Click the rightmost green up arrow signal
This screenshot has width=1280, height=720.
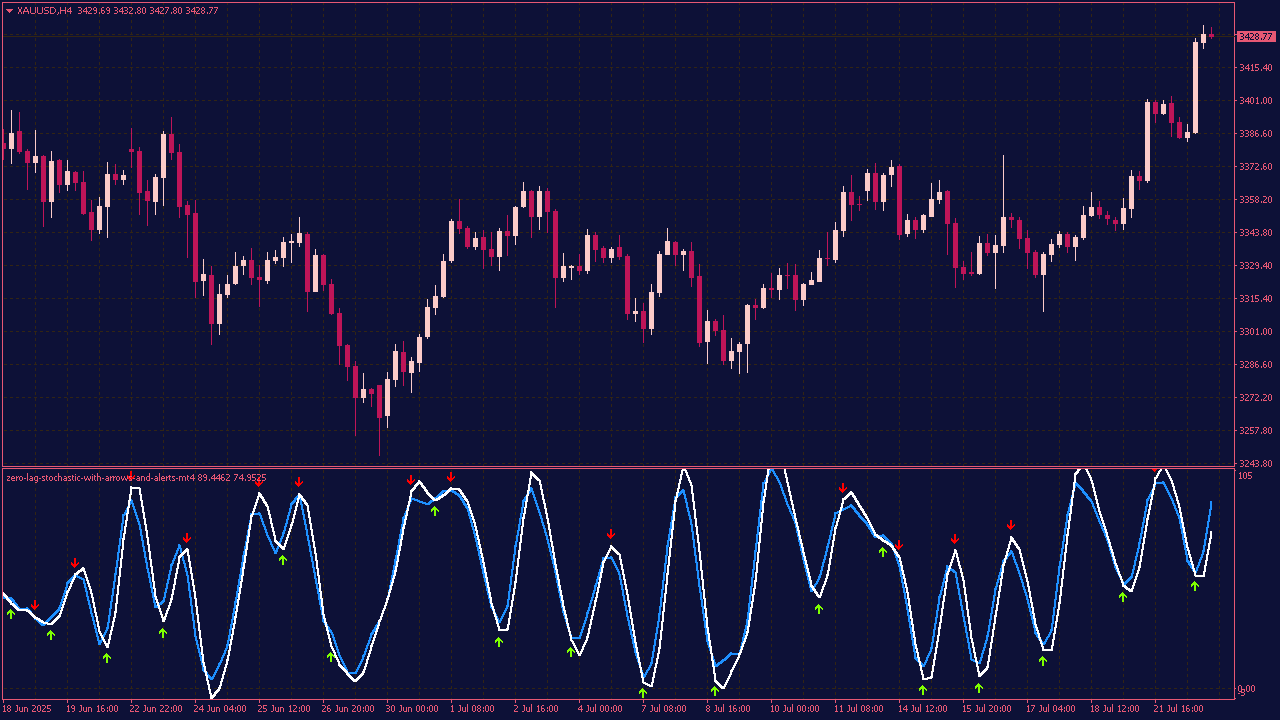coord(1194,586)
